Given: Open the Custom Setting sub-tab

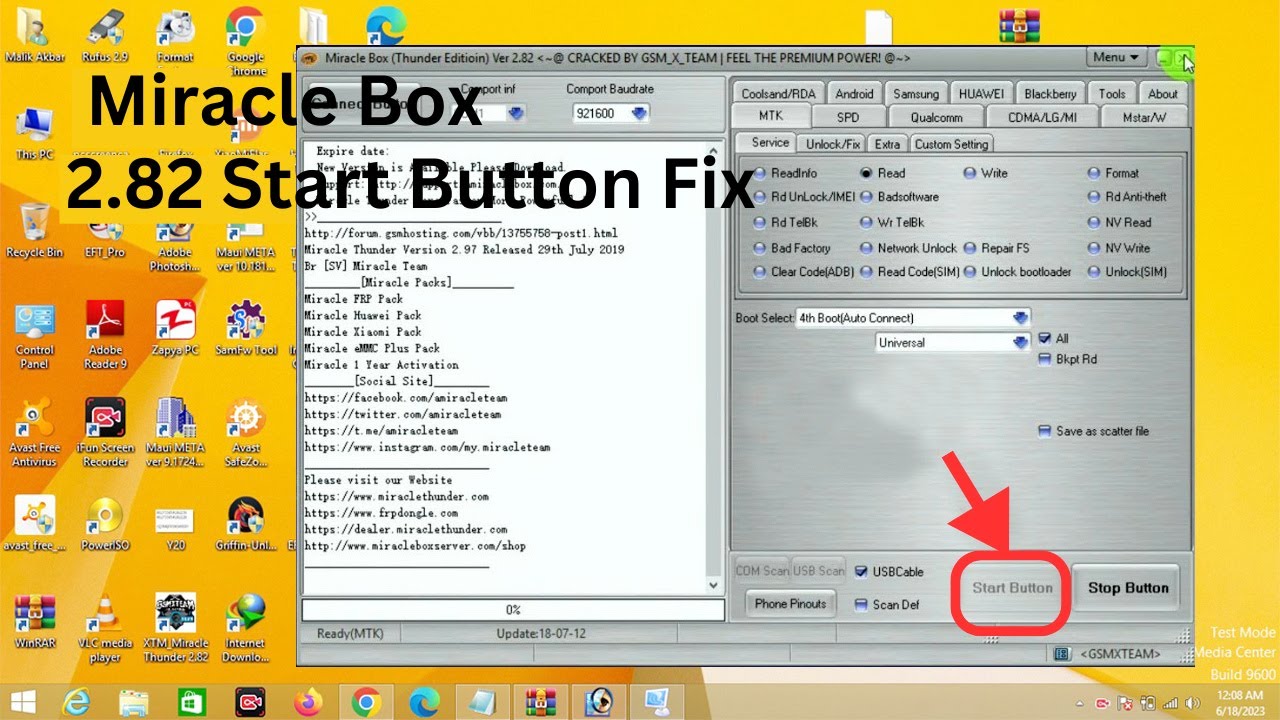Looking at the screenshot, I should pos(951,144).
